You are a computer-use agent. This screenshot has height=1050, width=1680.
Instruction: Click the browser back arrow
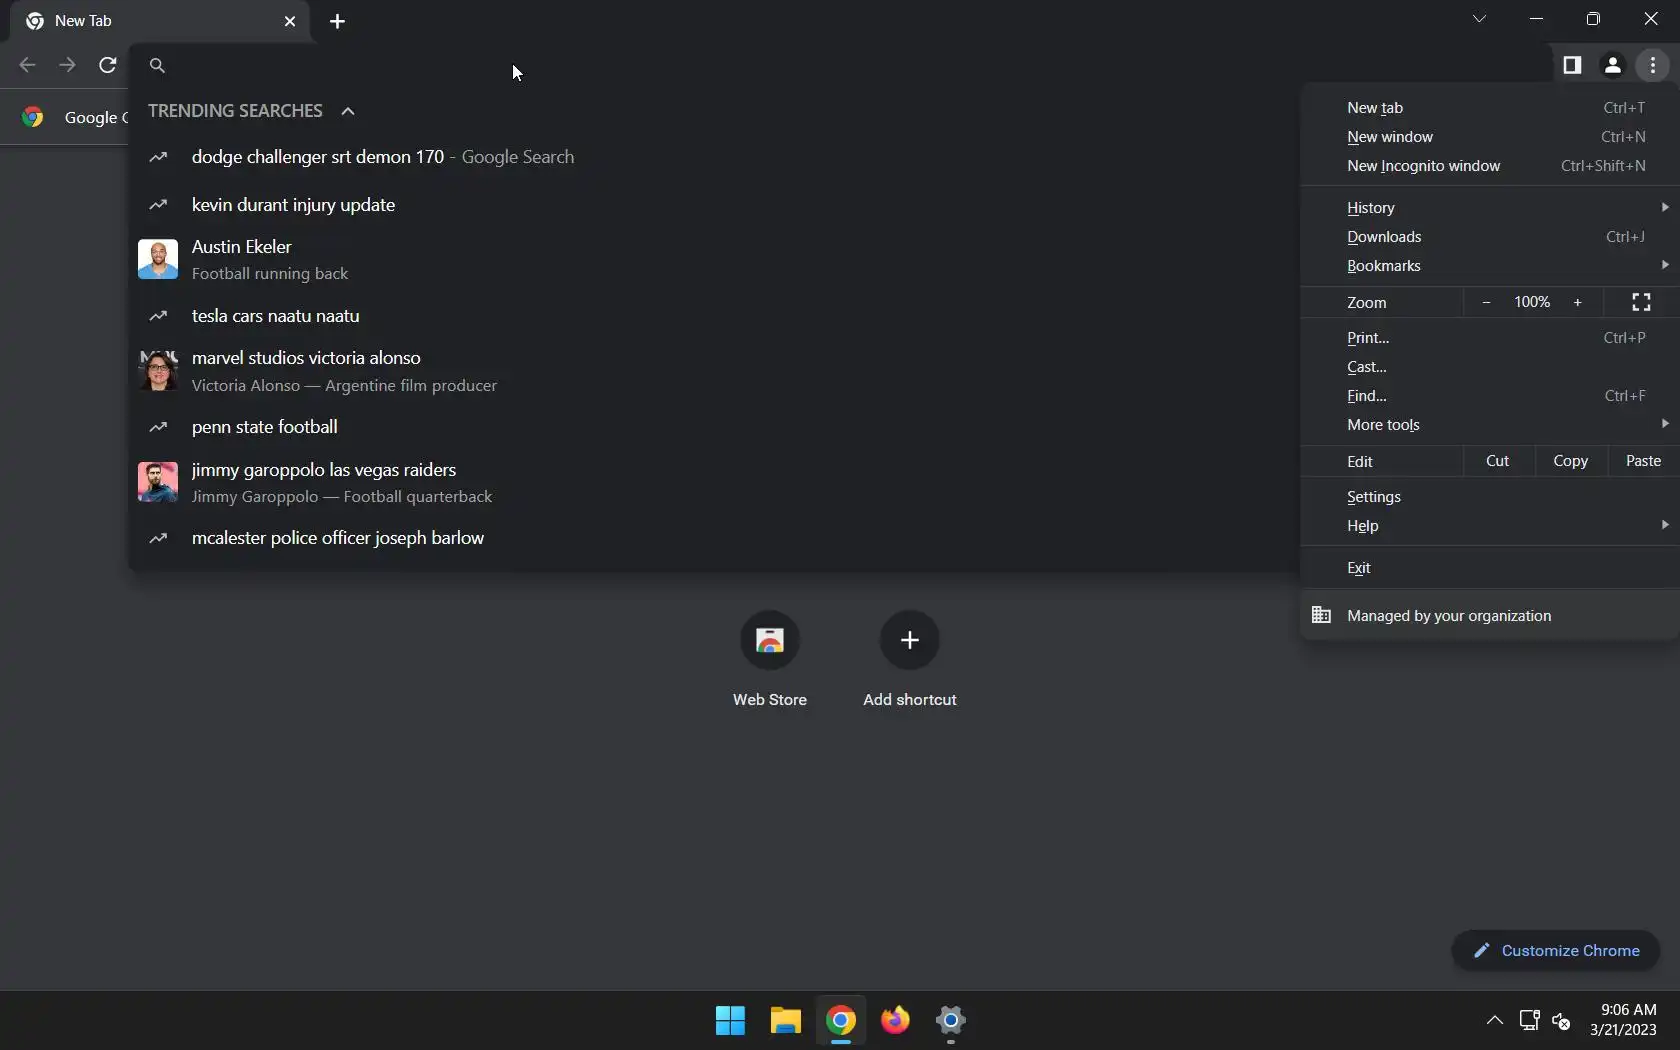[x=27, y=65]
